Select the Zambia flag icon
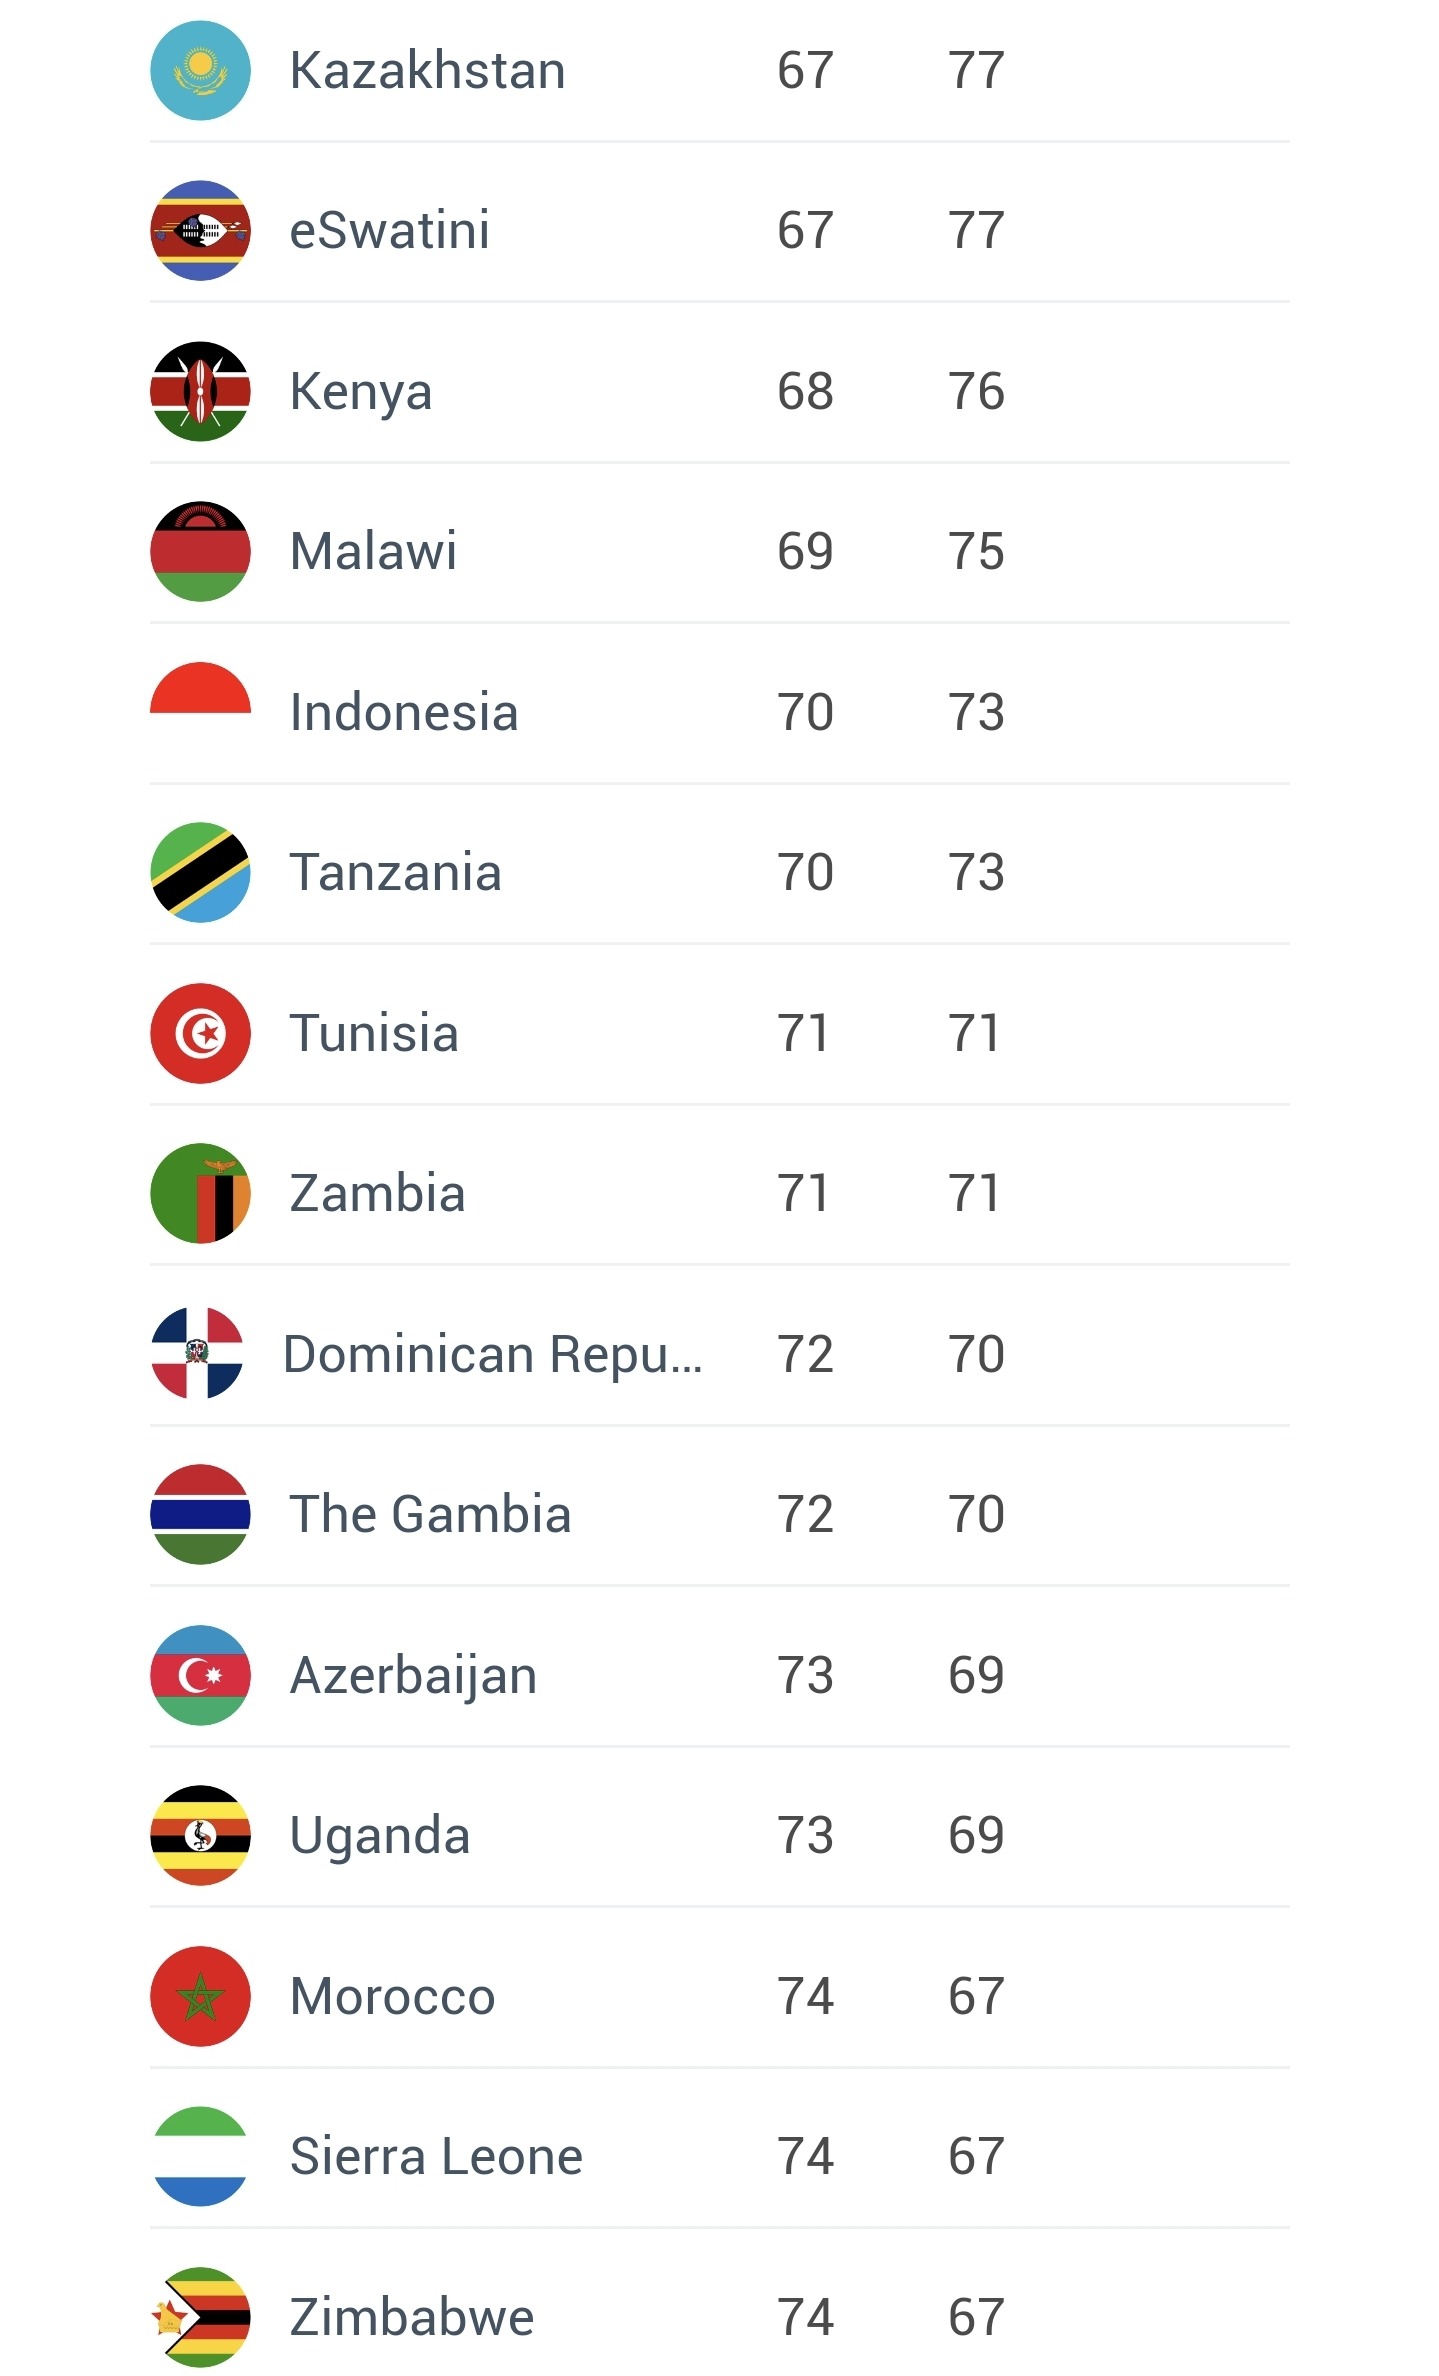Screen dimensions: 1439x2376 coord(200,1193)
